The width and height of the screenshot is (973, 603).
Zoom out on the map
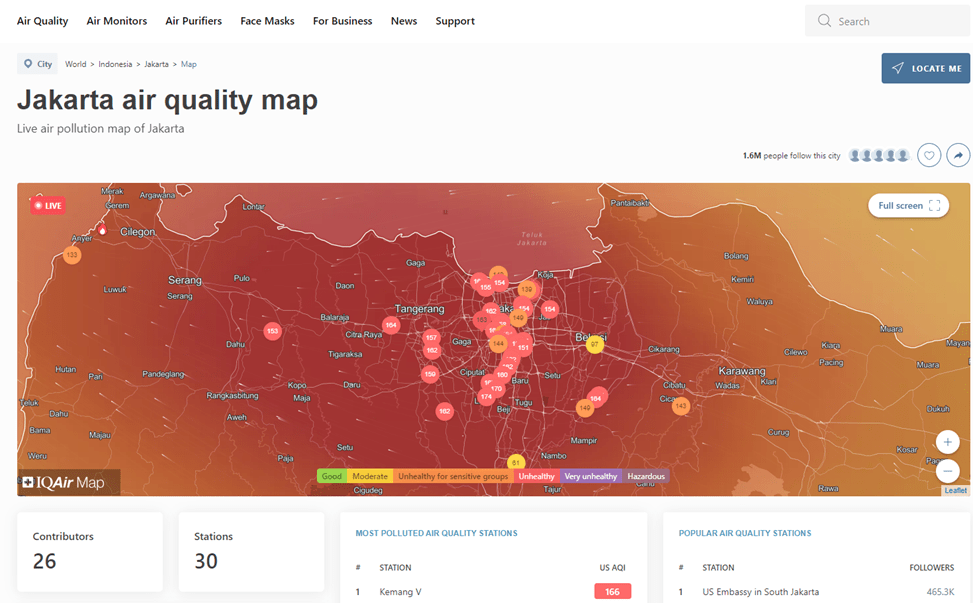947,469
